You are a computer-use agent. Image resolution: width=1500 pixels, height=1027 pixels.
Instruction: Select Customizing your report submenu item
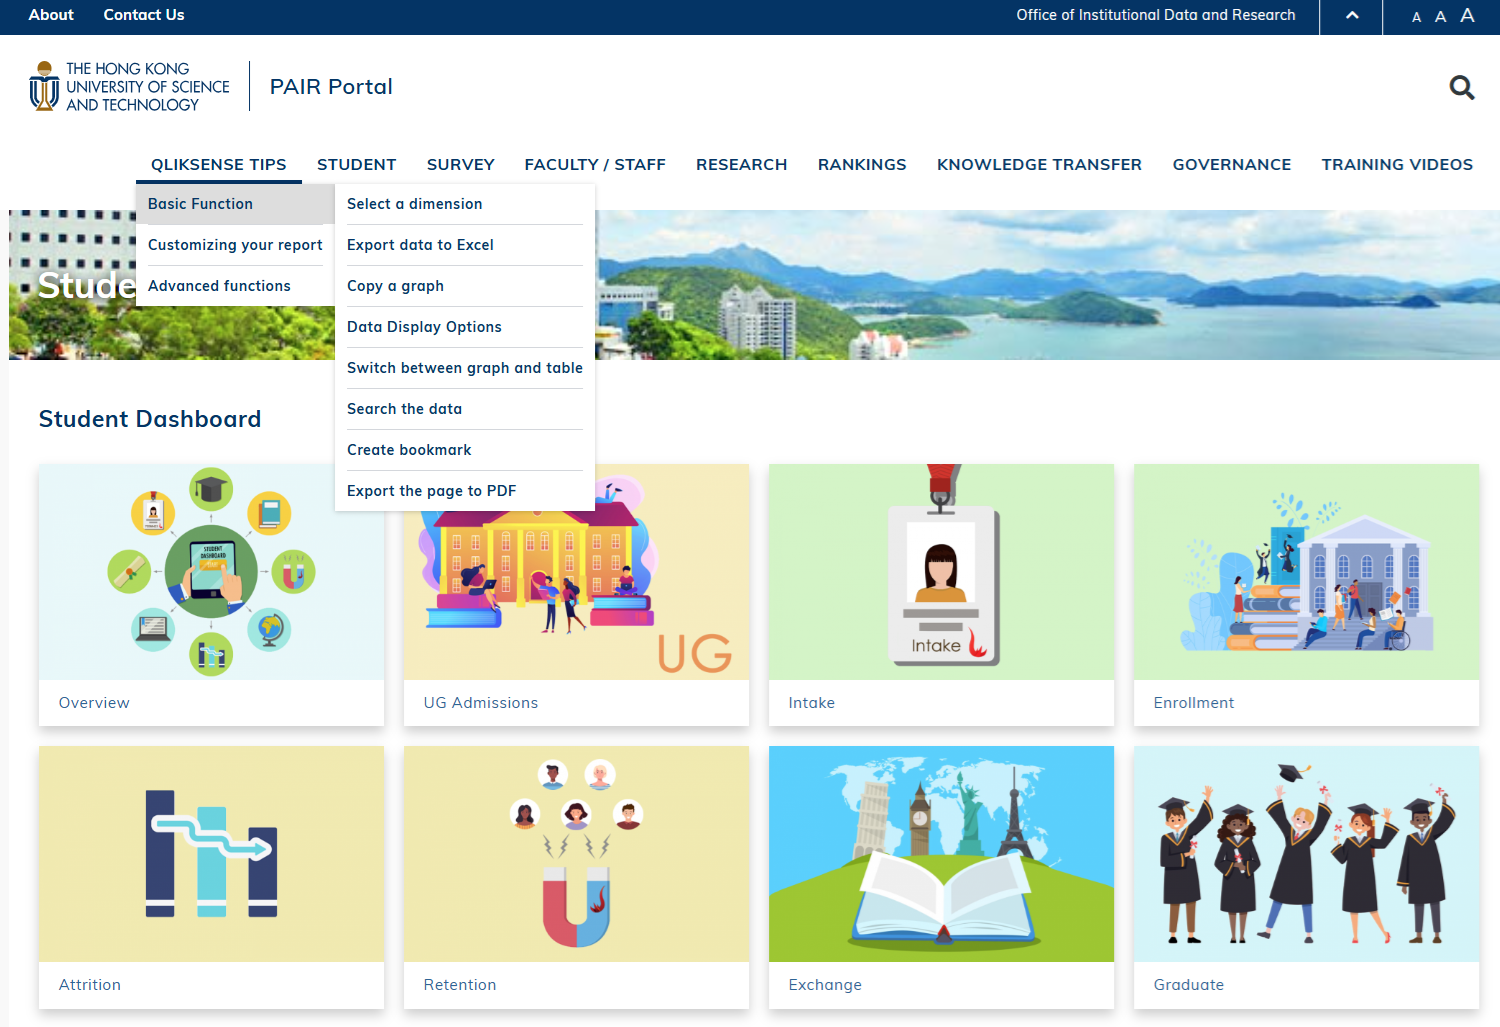click(235, 245)
